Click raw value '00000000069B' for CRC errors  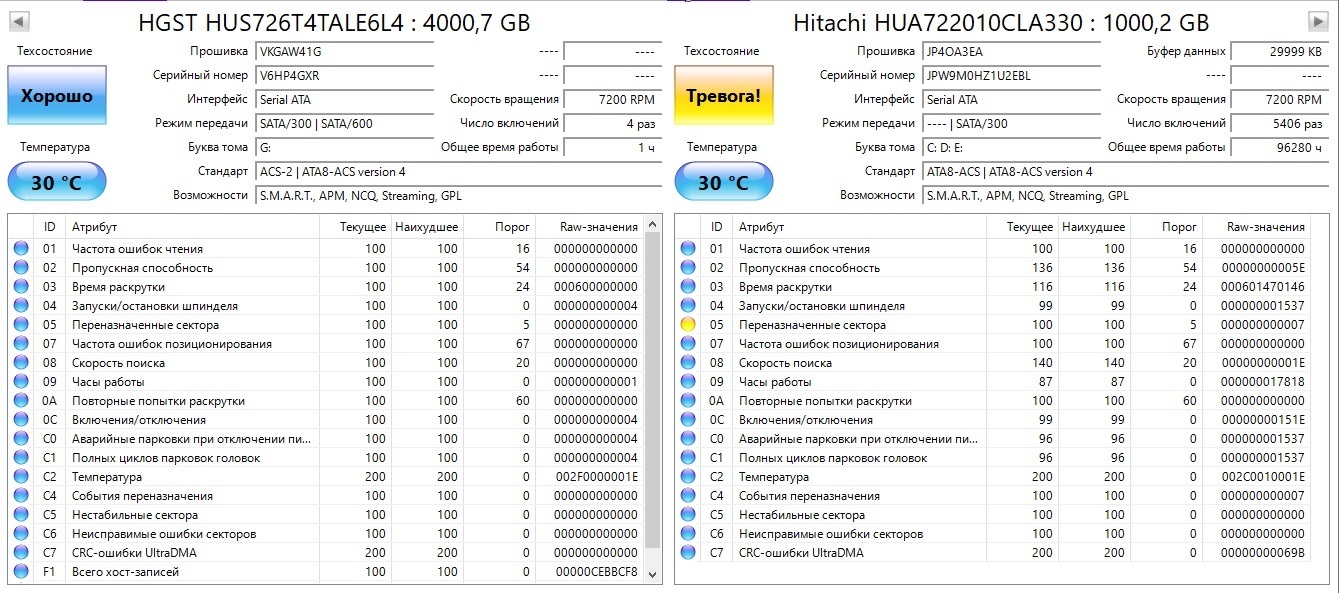pos(1263,553)
